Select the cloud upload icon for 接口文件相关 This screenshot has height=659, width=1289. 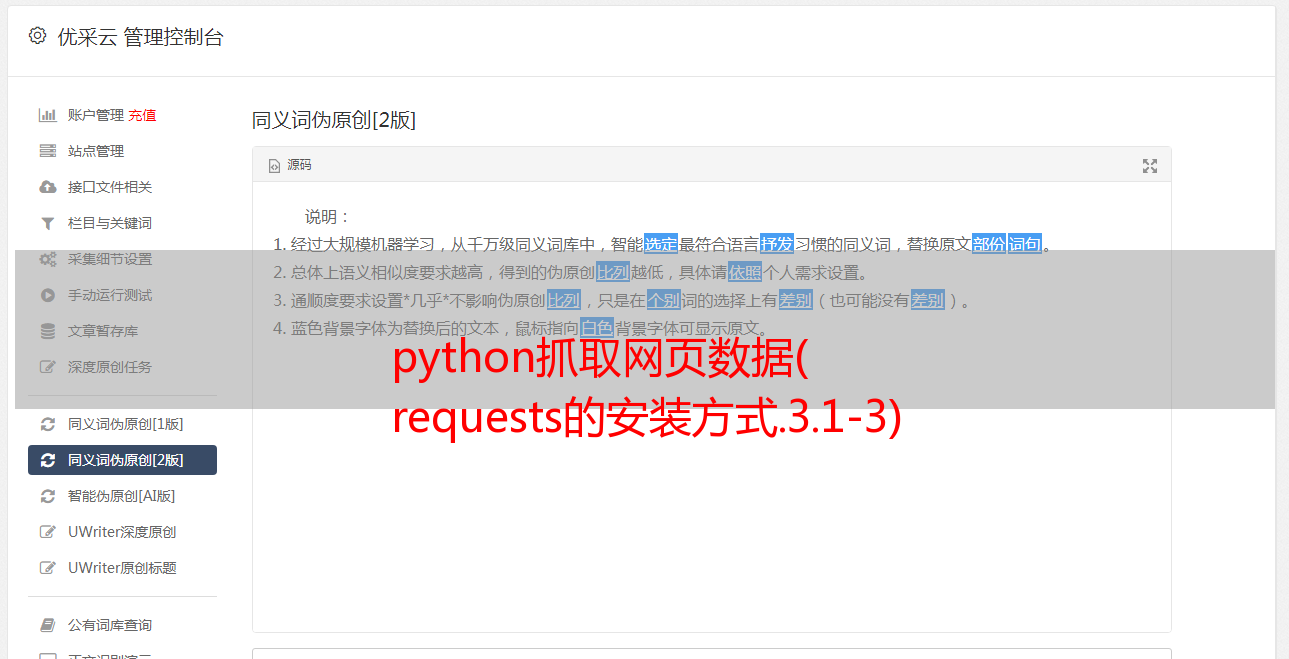(x=47, y=187)
